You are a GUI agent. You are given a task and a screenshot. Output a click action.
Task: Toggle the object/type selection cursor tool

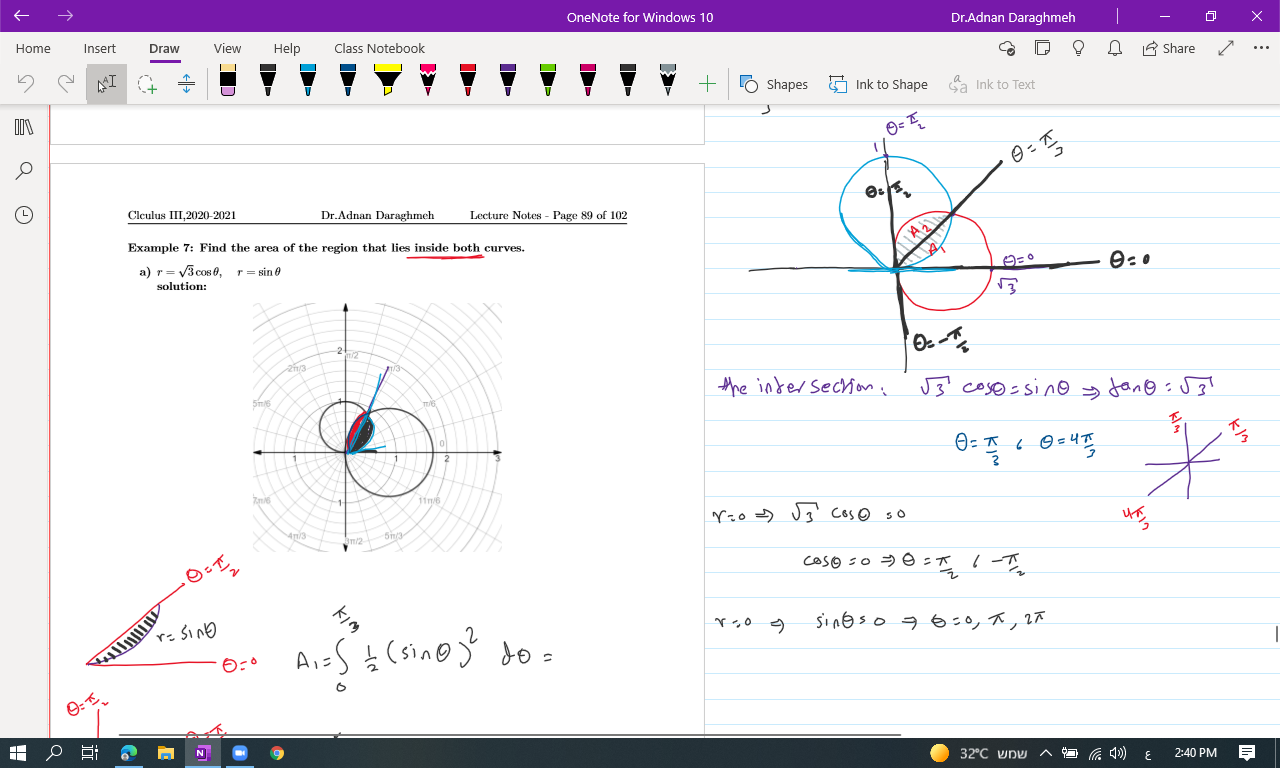pos(106,84)
